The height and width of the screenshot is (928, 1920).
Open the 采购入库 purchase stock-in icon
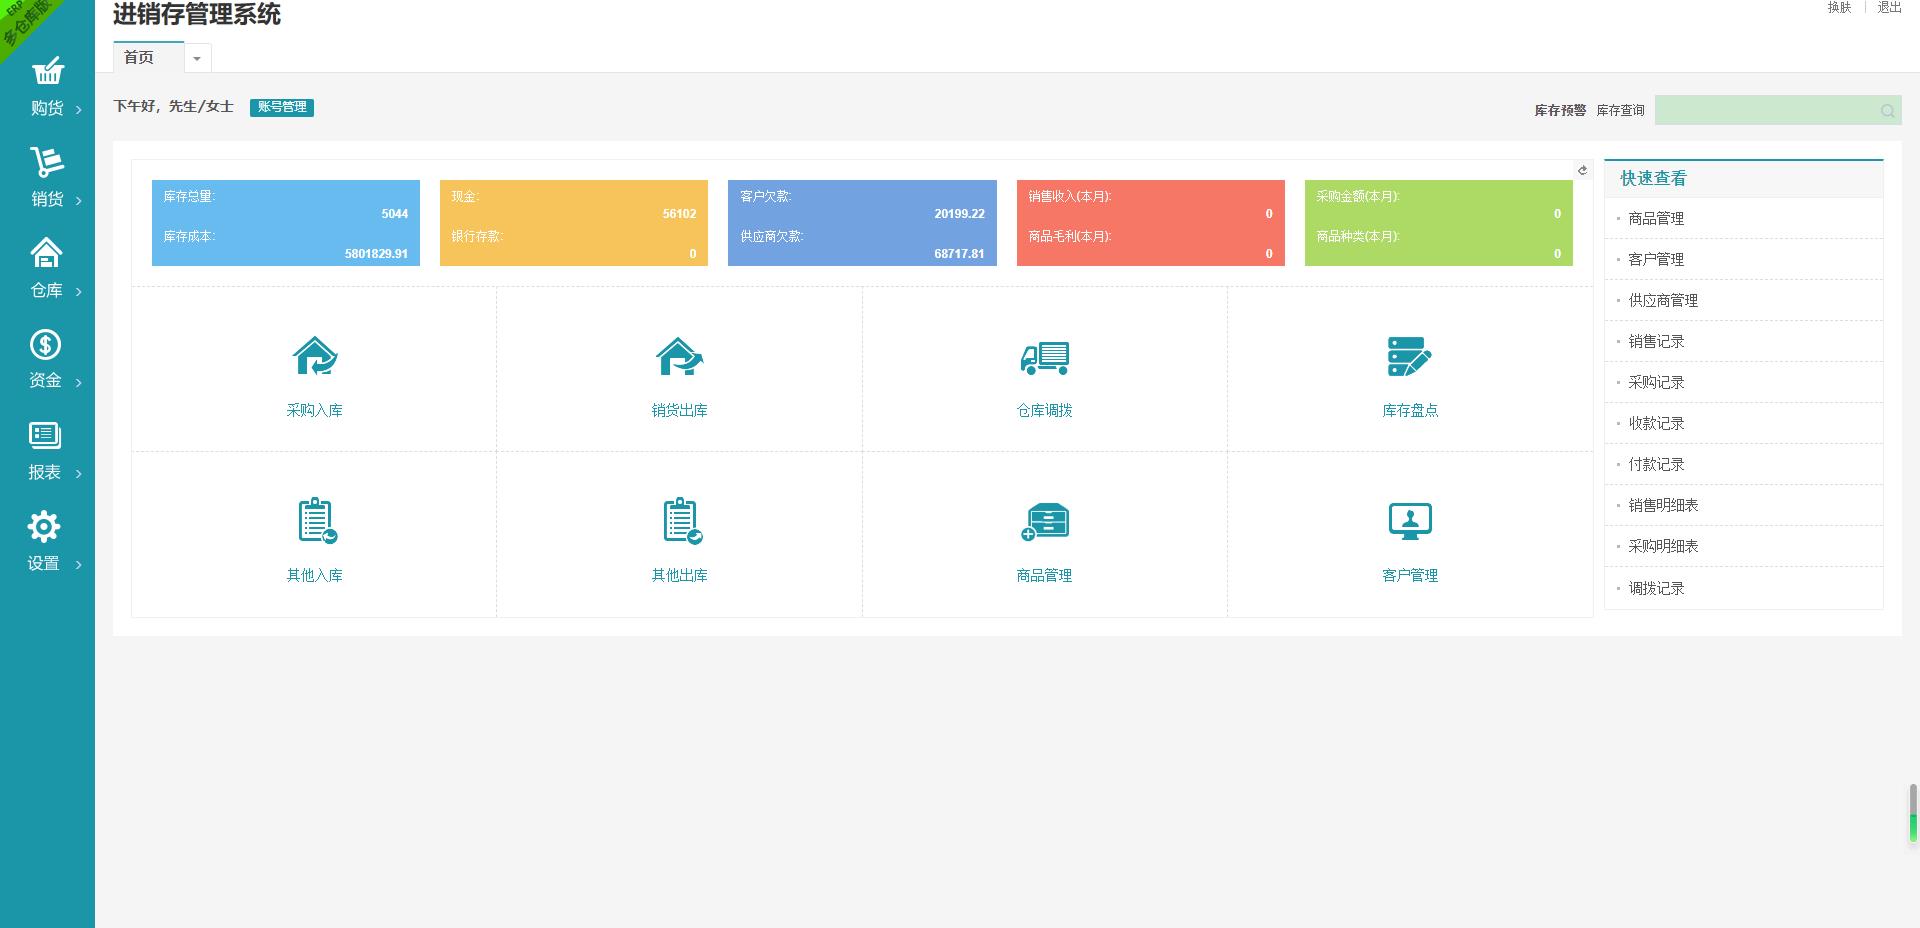(315, 356)
